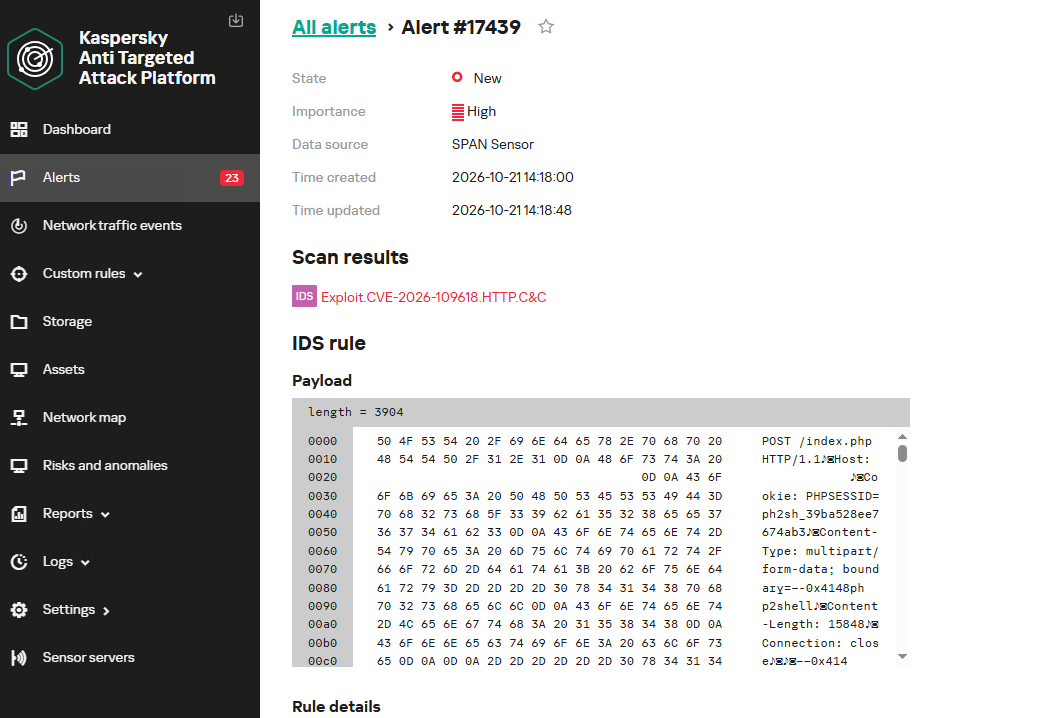Click the payload scroll up arrow
Image resolution: width=1056 pixels, height=718 pixels.
[x=902, y=437]
